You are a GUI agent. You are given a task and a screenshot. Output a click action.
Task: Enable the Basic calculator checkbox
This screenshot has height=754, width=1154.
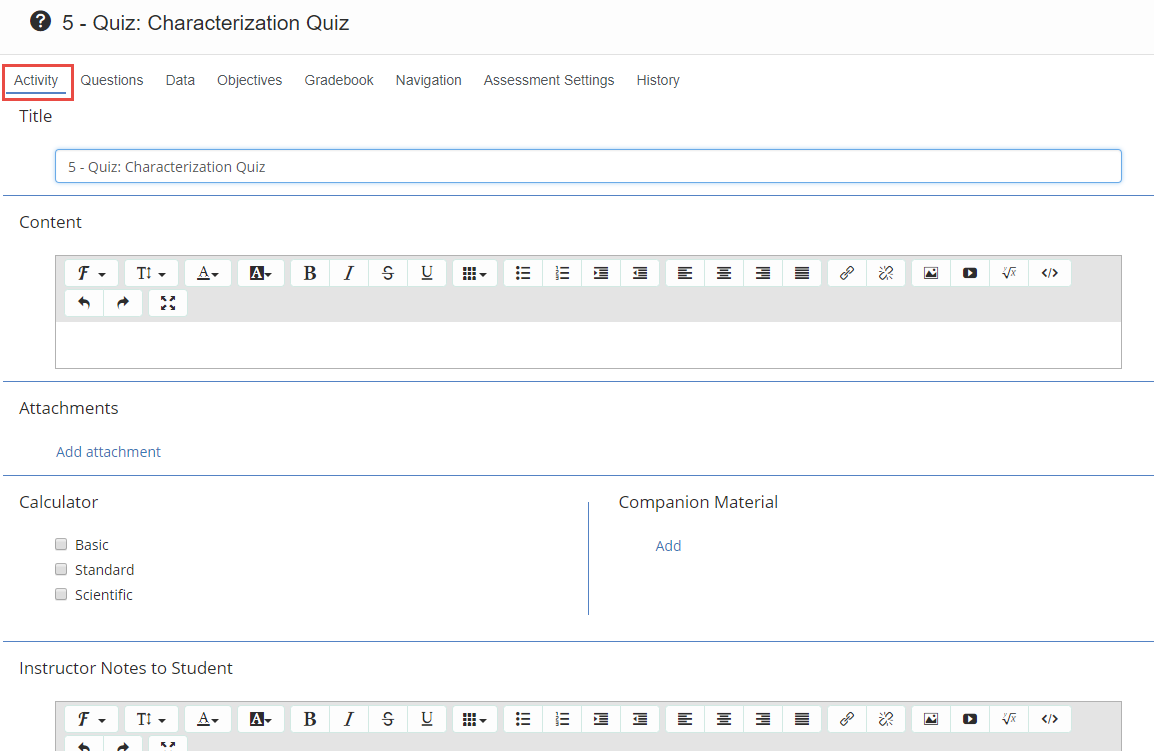pos(62,545)
